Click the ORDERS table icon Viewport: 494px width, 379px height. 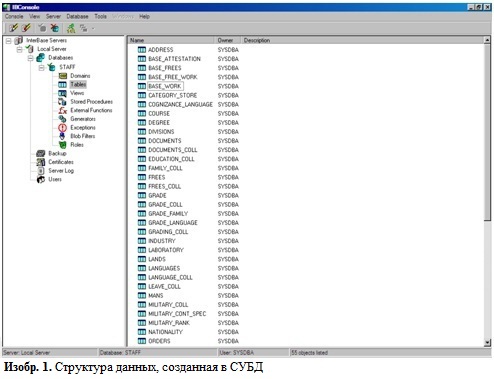(x=142, y=341)
